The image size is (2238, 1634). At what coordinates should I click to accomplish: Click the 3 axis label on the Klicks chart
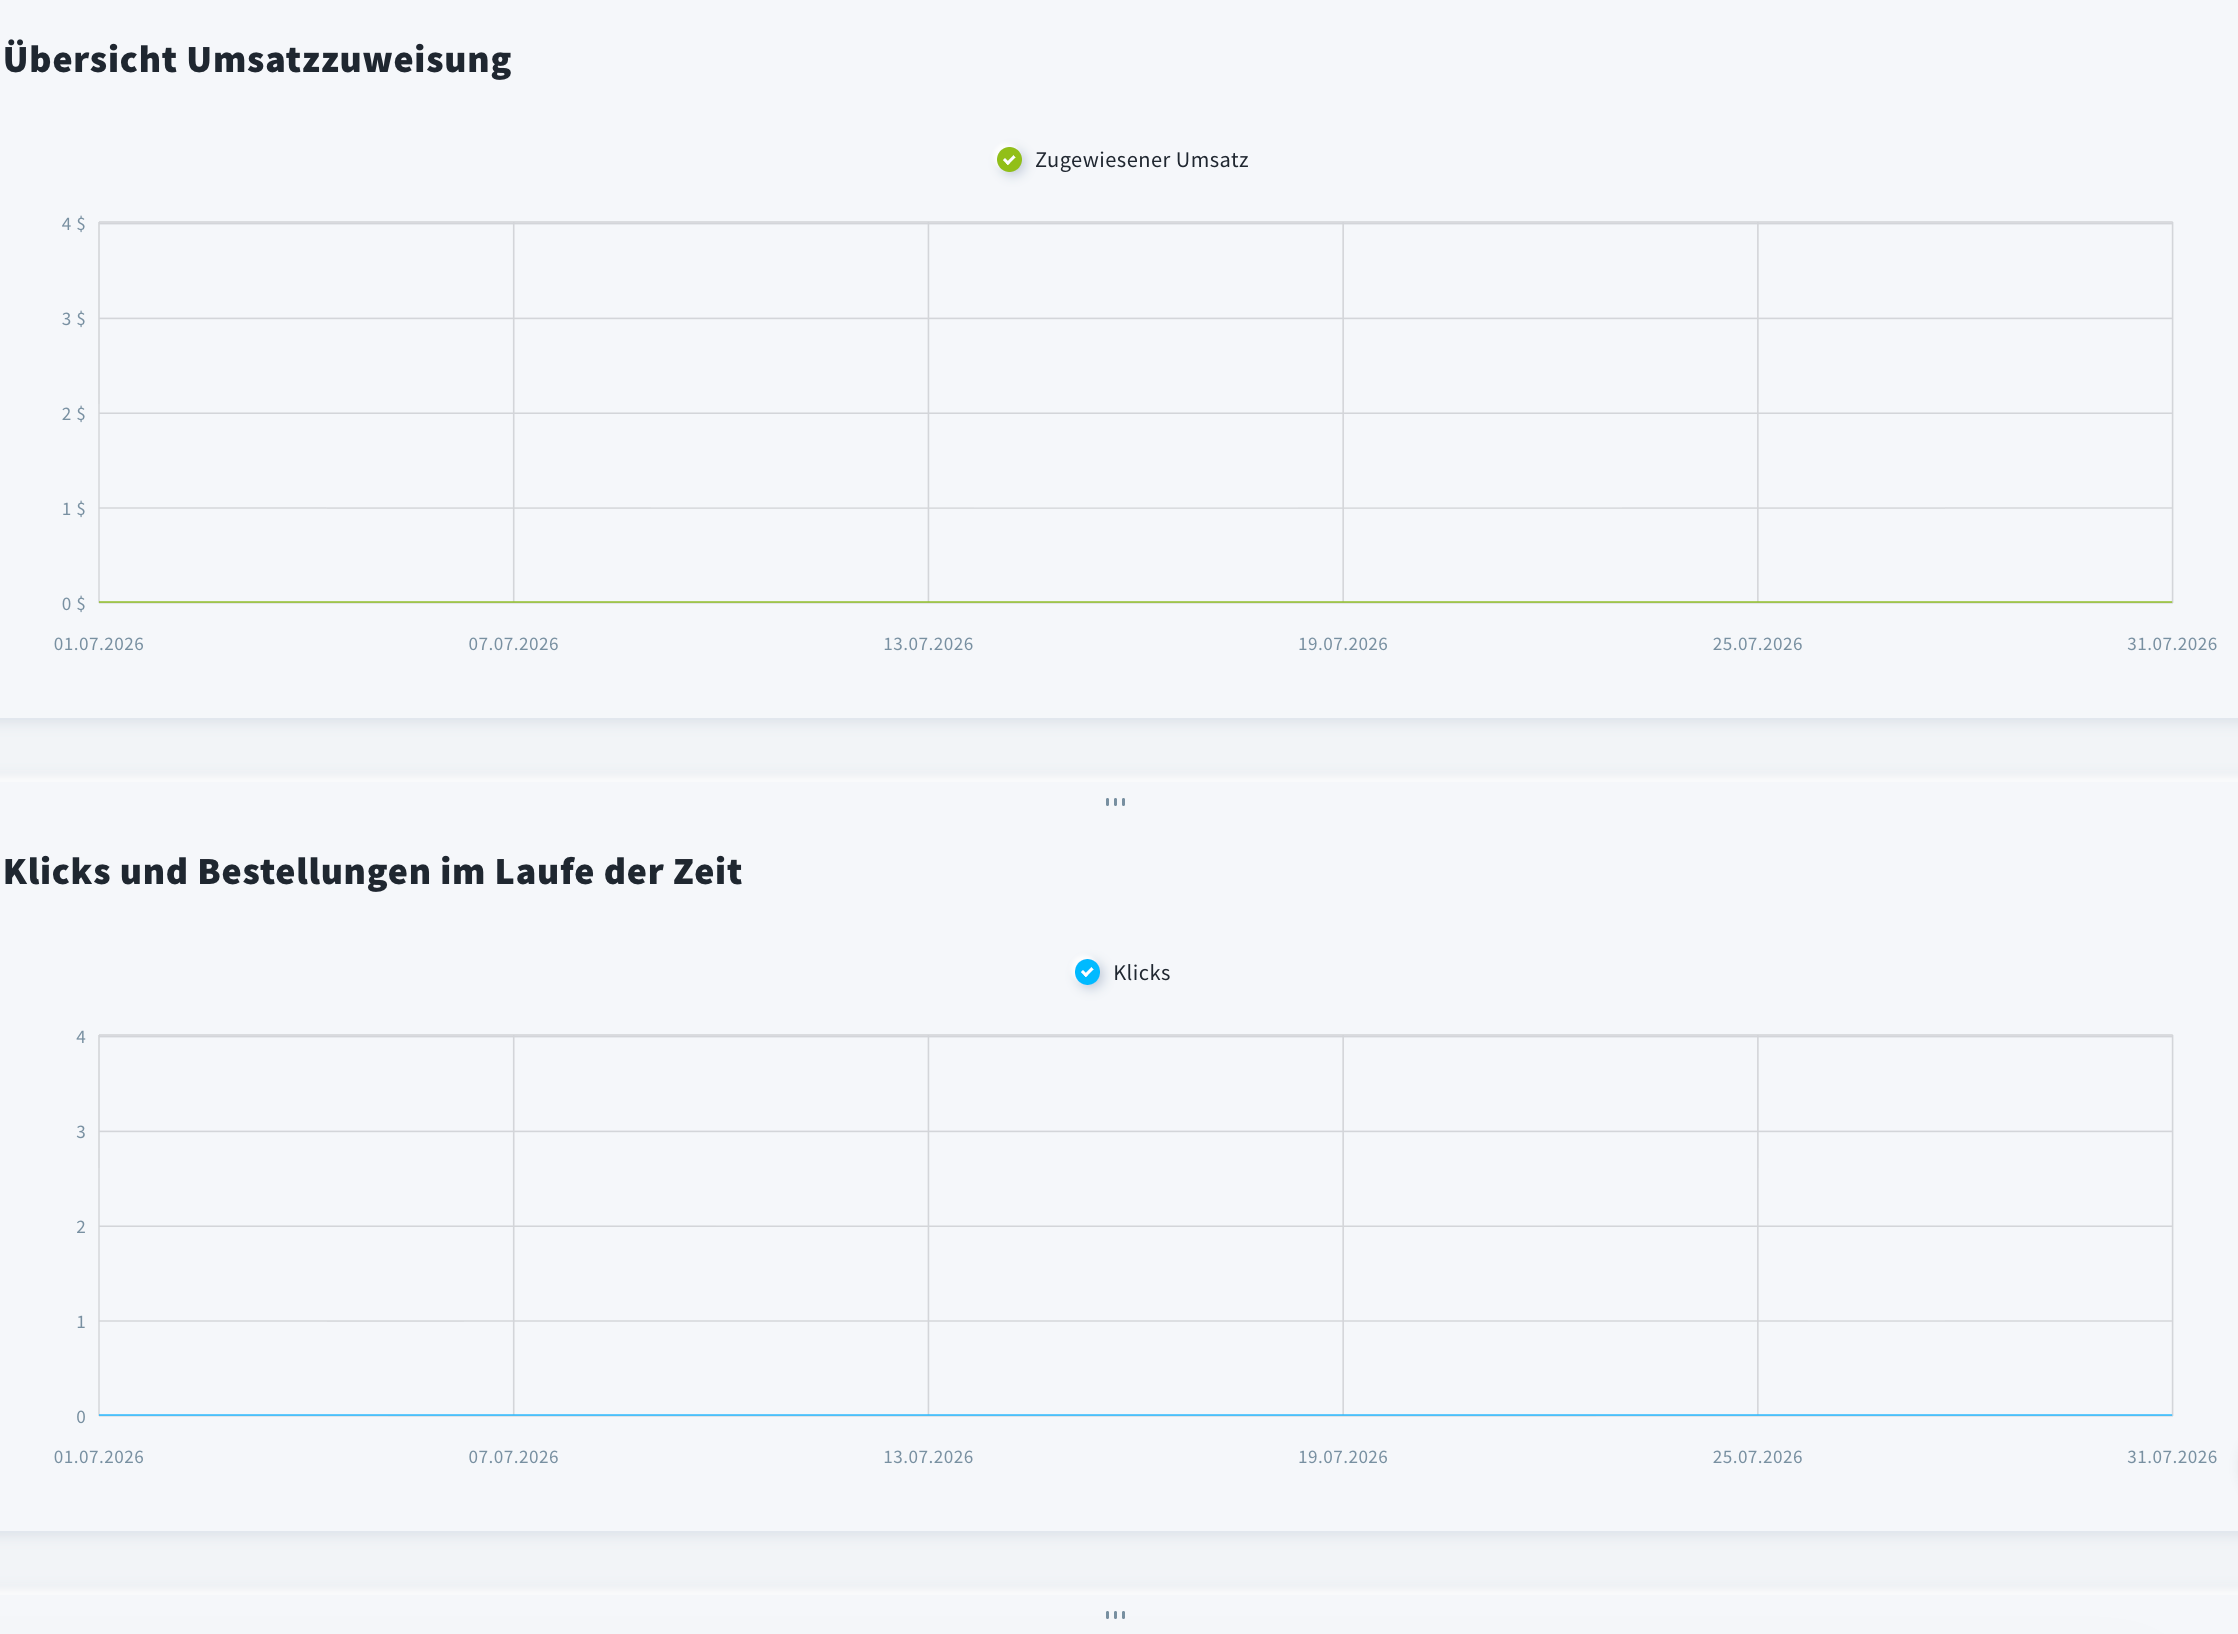point(81,1132)
